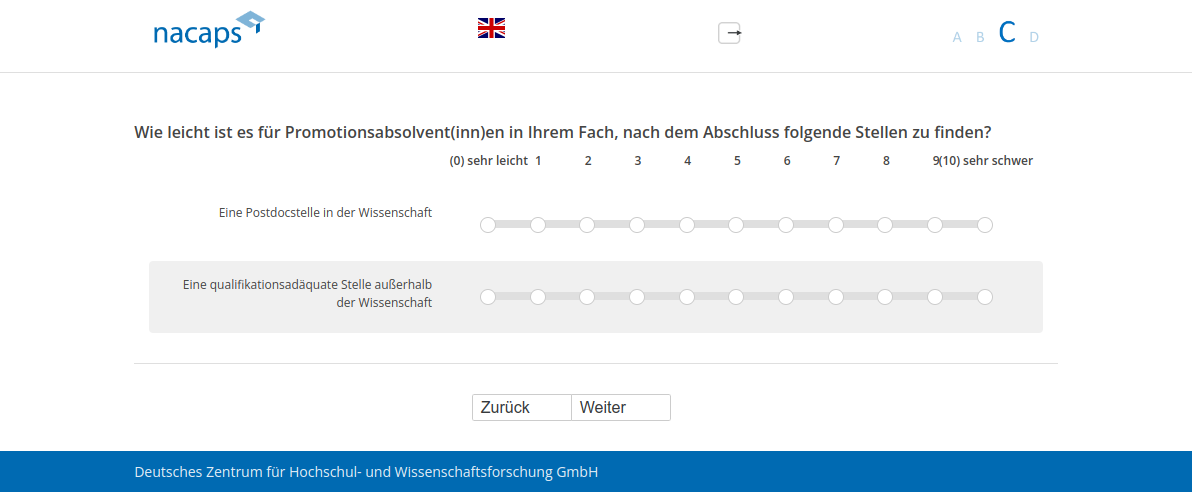
Task: Select the large font size C
Action: (x=1007, y=33)
